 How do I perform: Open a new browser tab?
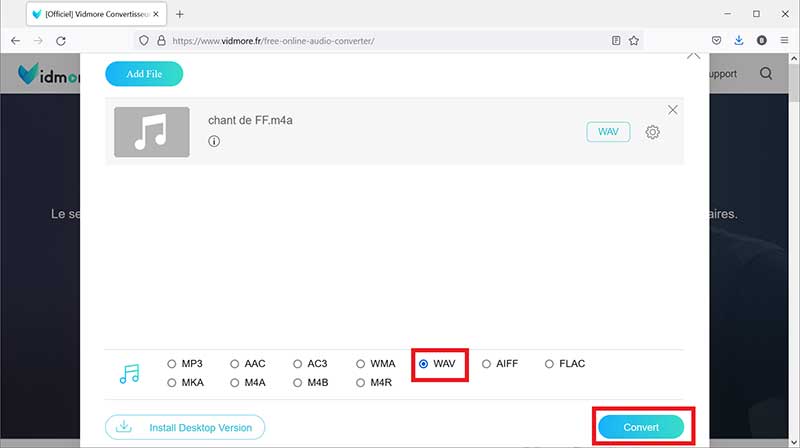[180, 14]
